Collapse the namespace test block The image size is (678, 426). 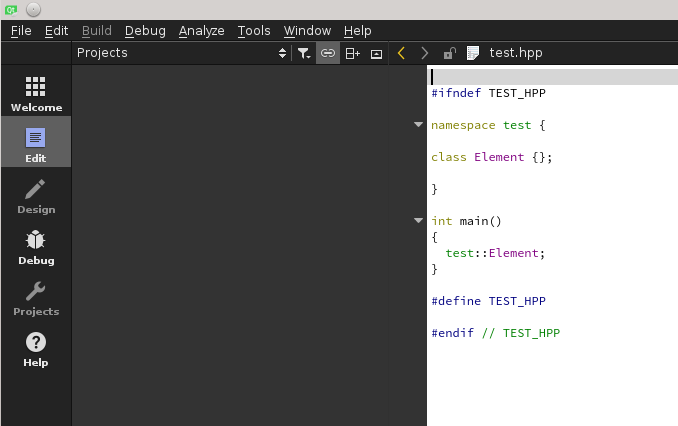[418, 125]
